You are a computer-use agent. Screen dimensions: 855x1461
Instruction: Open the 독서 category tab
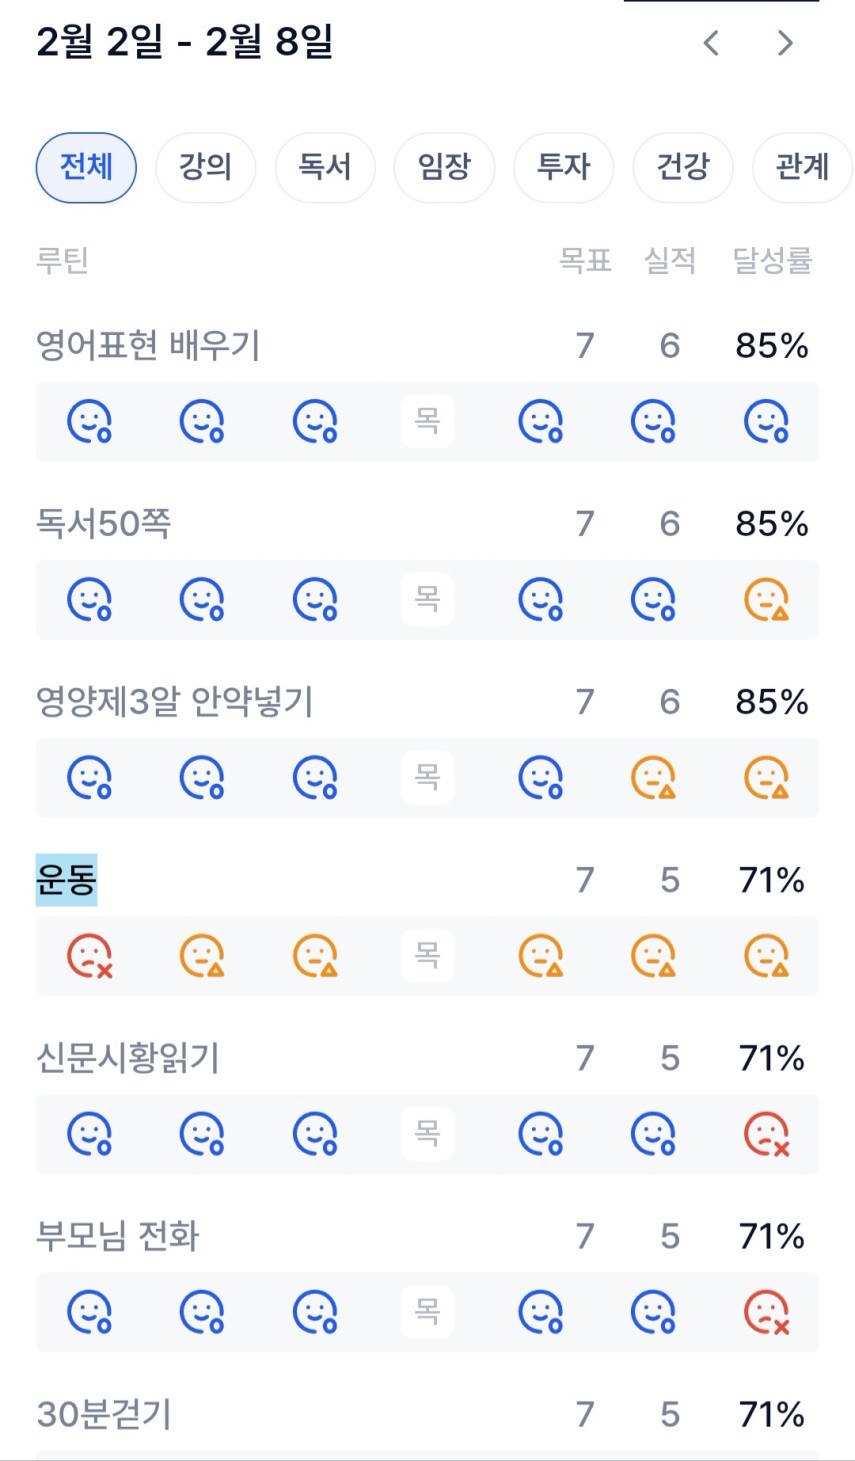(325, 167)
